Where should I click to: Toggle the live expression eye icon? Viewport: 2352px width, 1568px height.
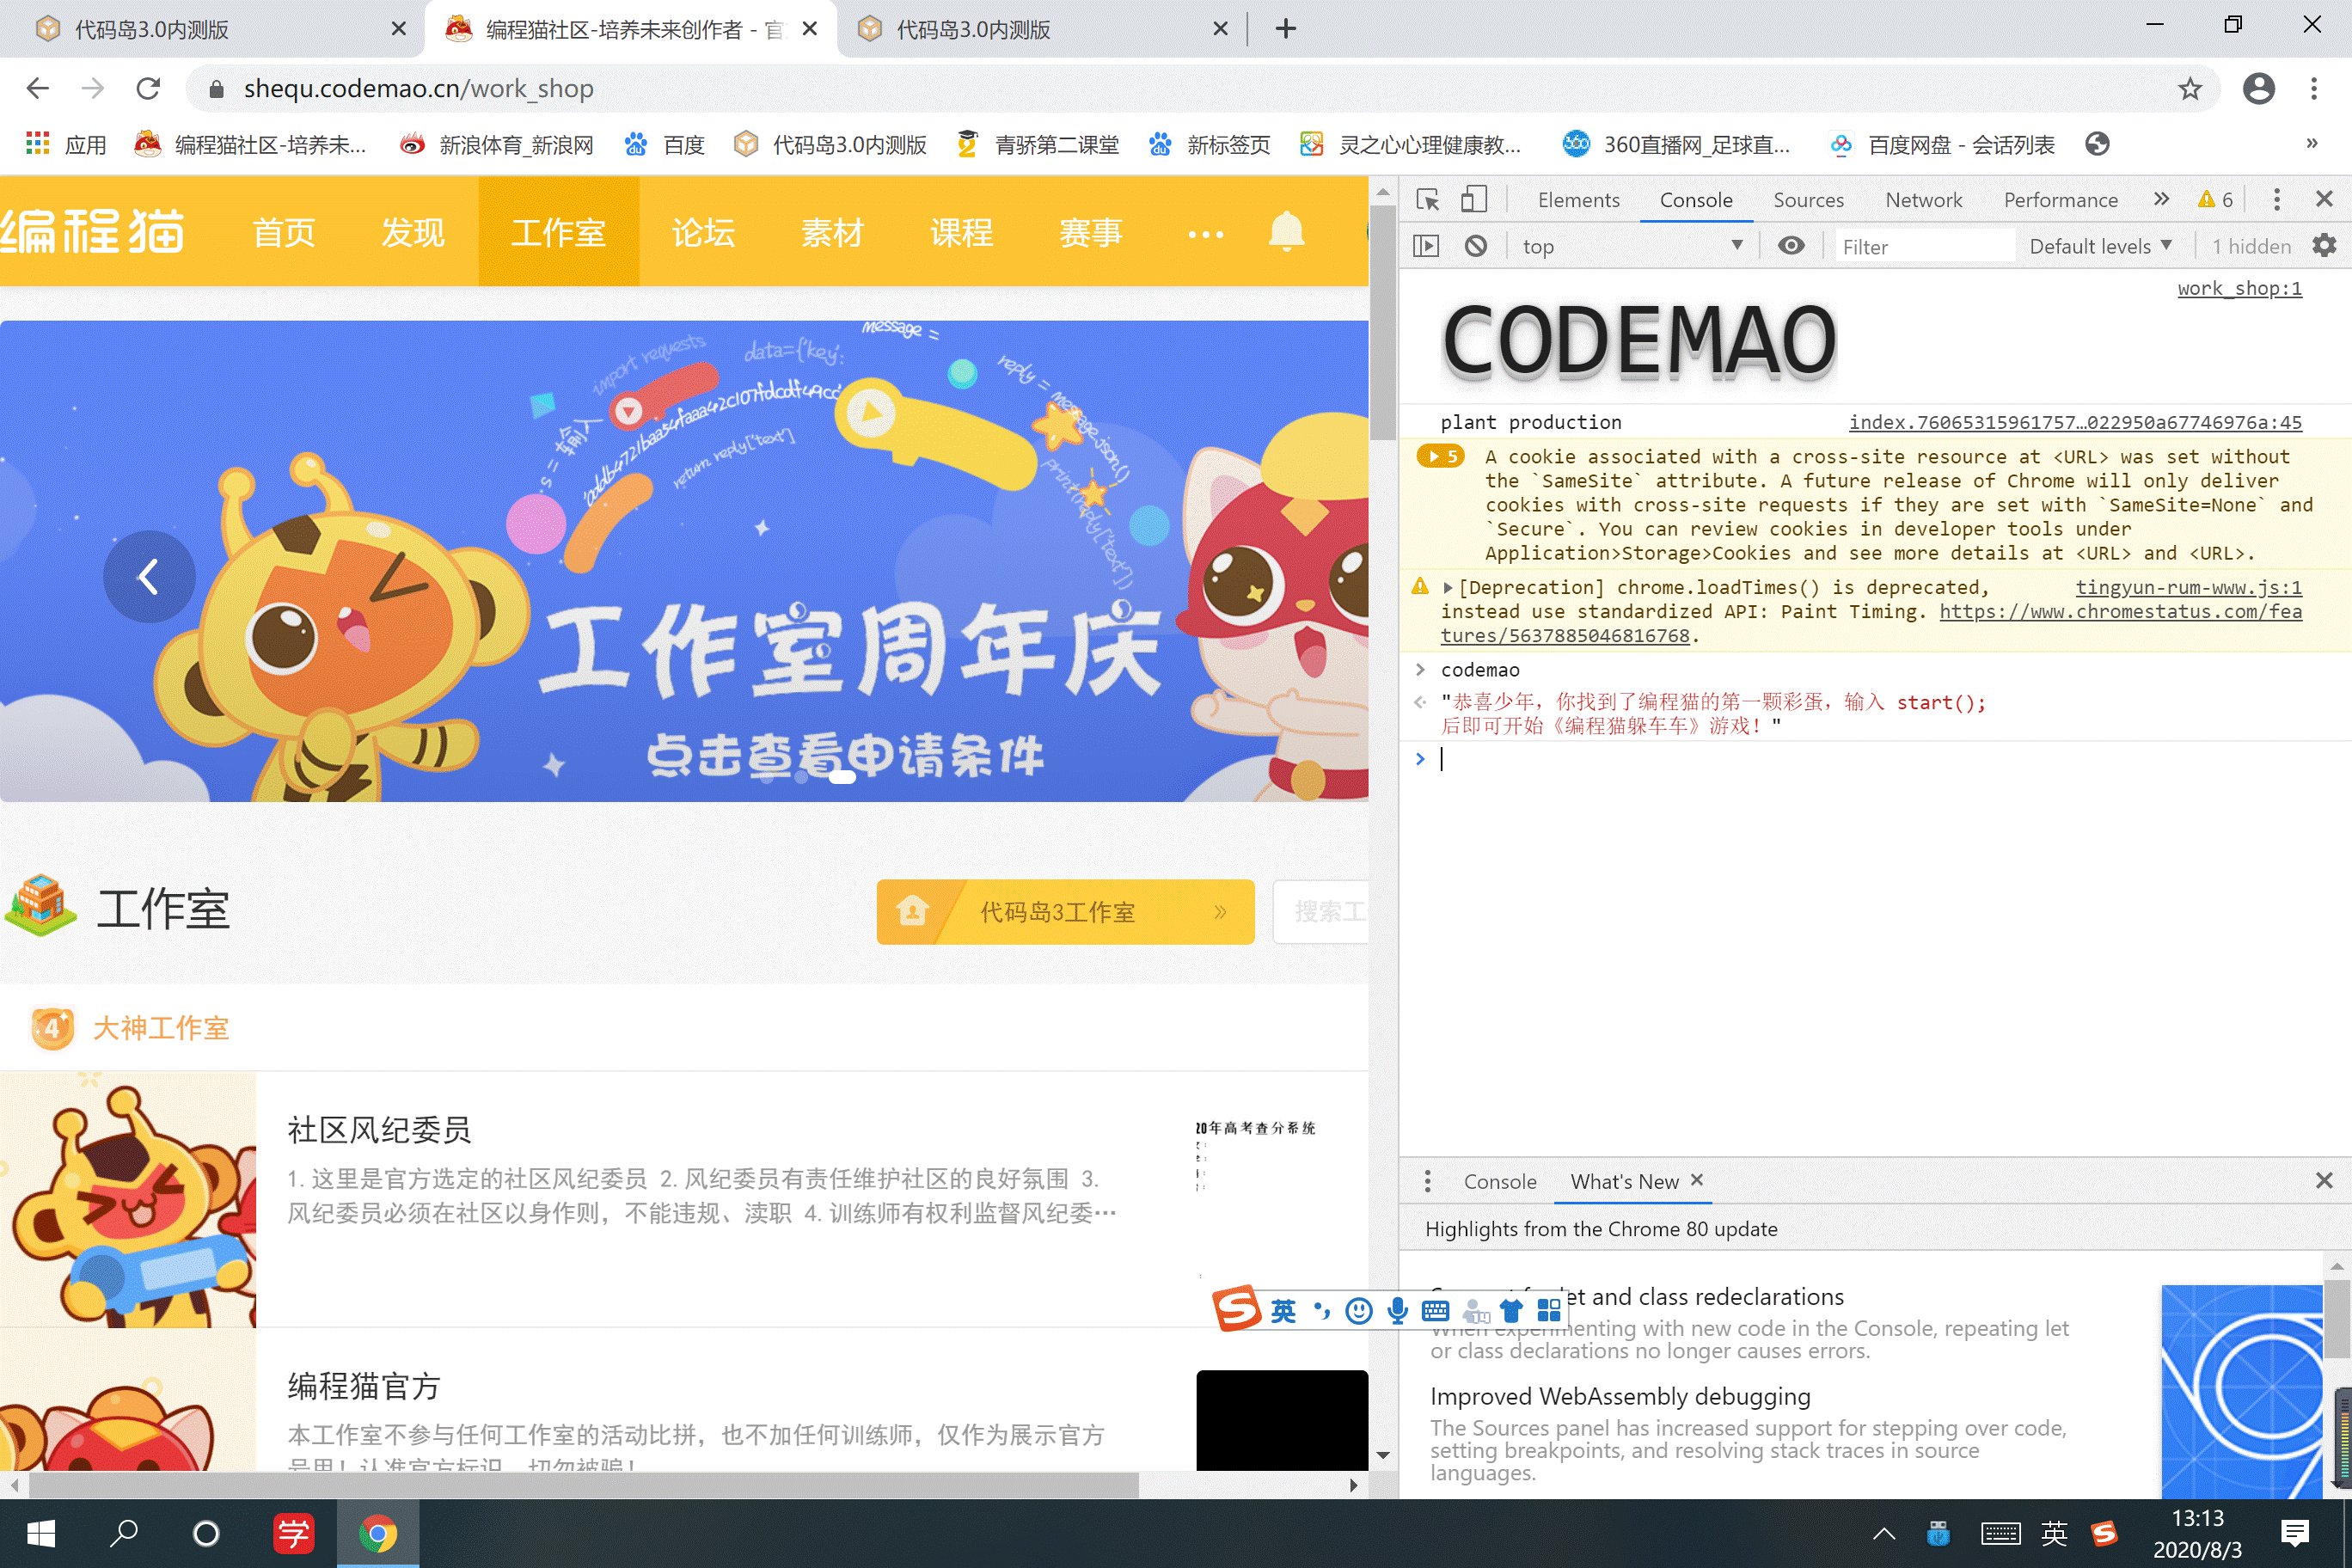pos(1791,246)
